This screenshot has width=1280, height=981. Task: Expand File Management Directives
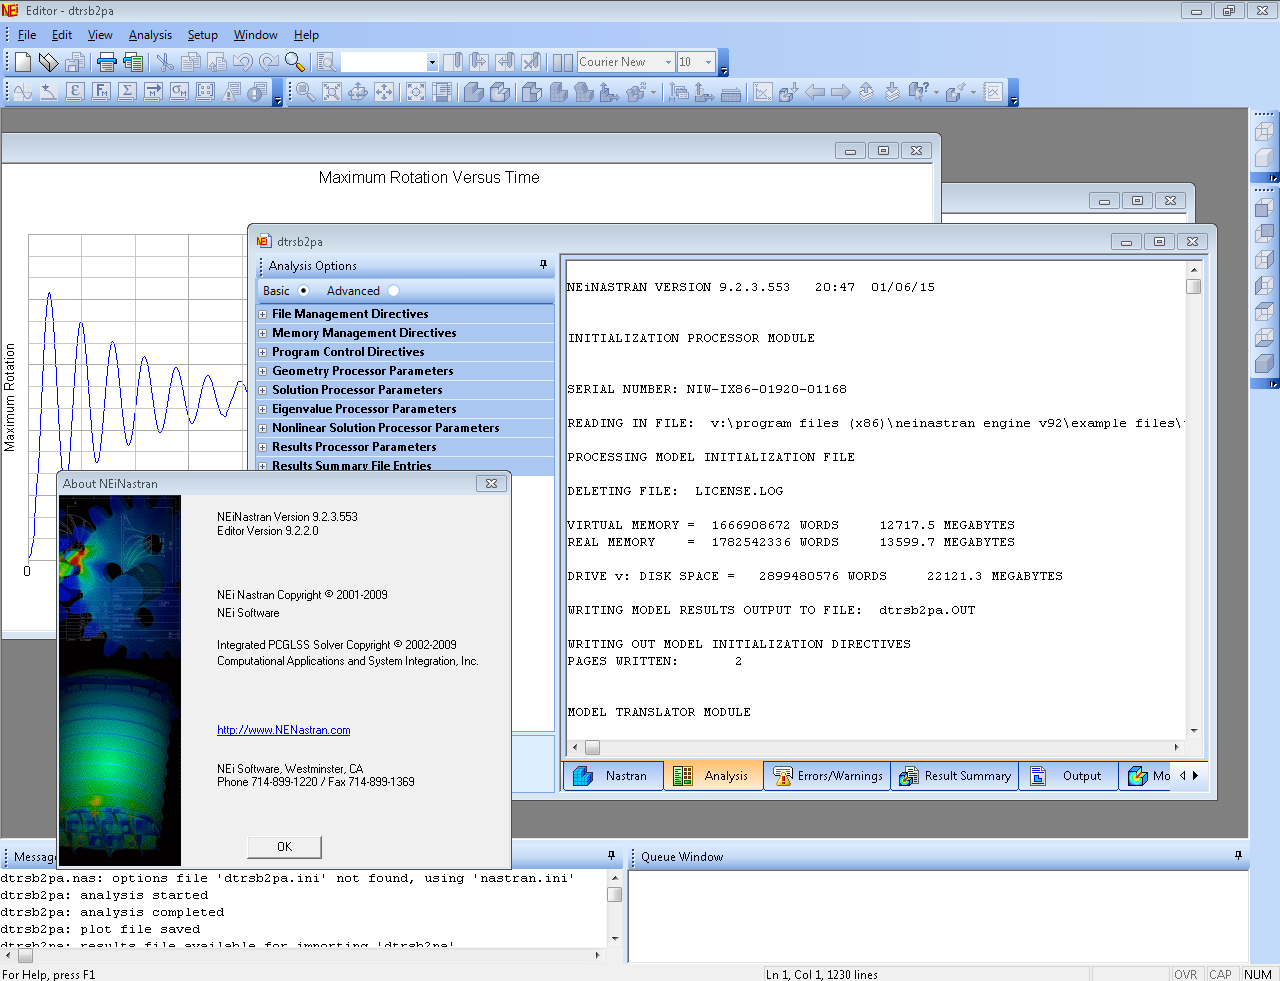tap(263, 314)
